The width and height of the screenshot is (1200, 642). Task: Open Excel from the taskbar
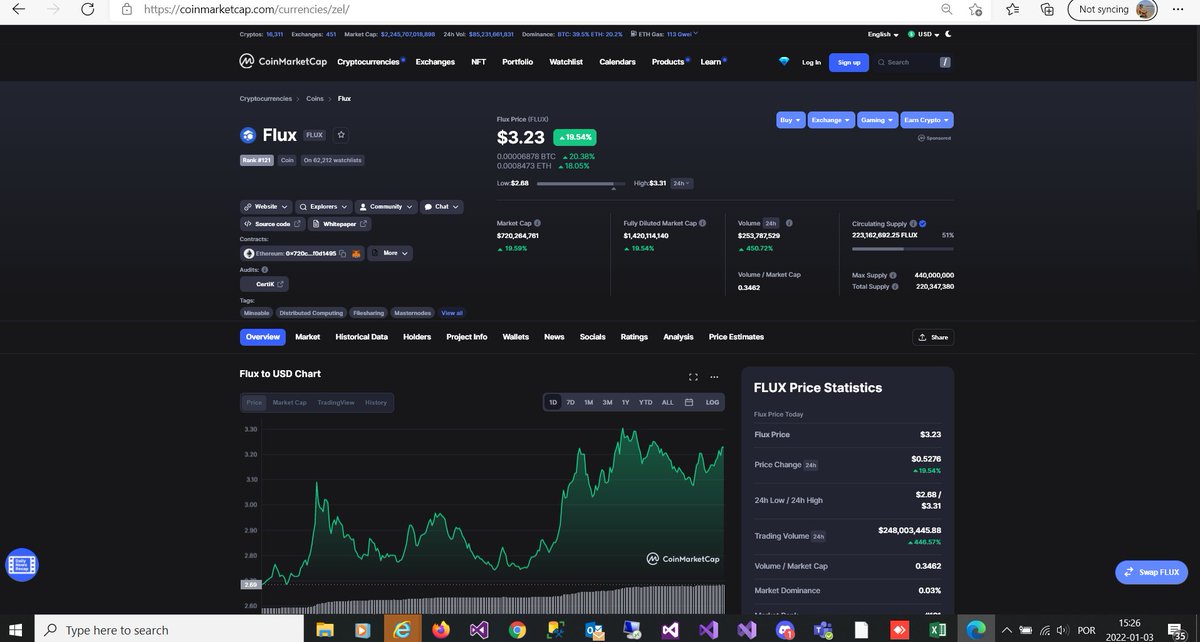point(938,630)
